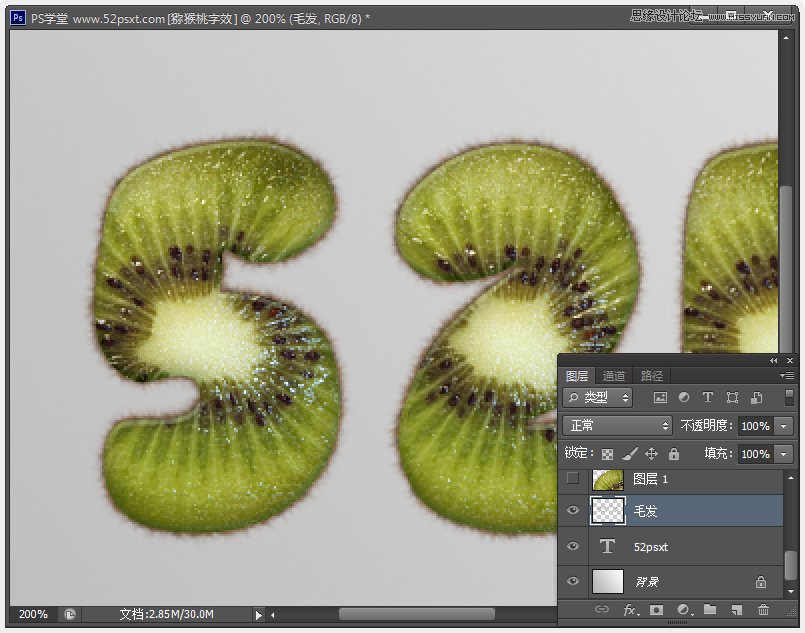Toggle visibility of the 背景 layer
This screenshot has width=805, height=633.
[573, 581]
